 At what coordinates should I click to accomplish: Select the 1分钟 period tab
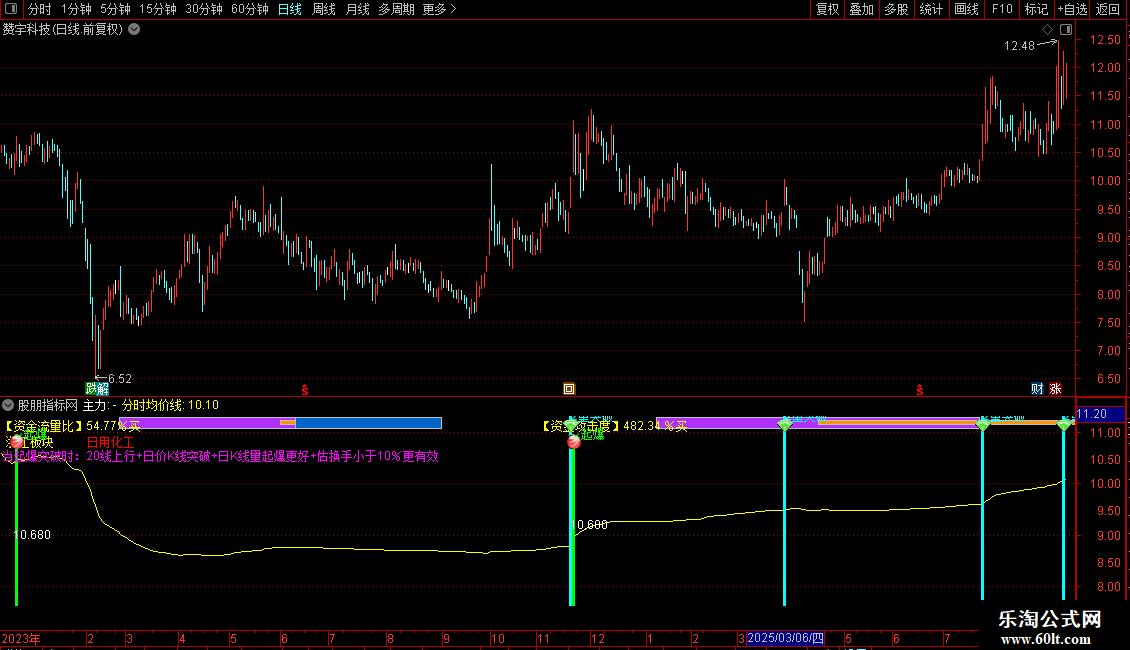point(76,9)
